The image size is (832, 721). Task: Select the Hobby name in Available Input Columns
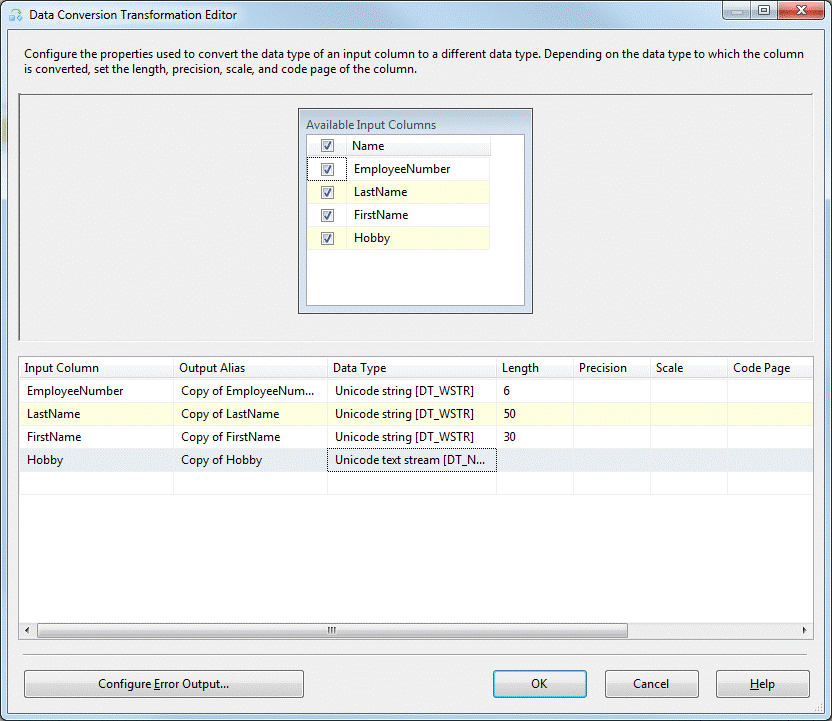click(x=418, y=238)
